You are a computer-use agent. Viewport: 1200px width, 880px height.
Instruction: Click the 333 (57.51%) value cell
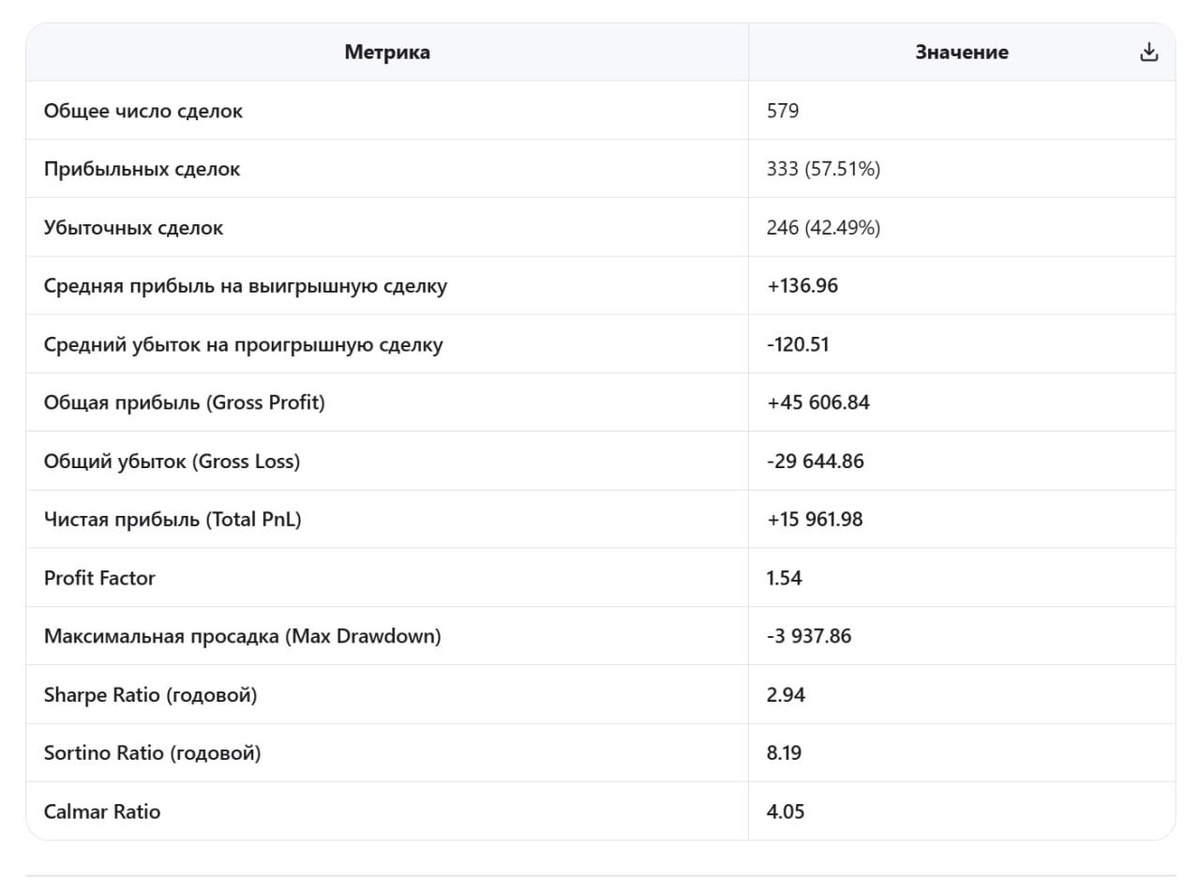823,169
